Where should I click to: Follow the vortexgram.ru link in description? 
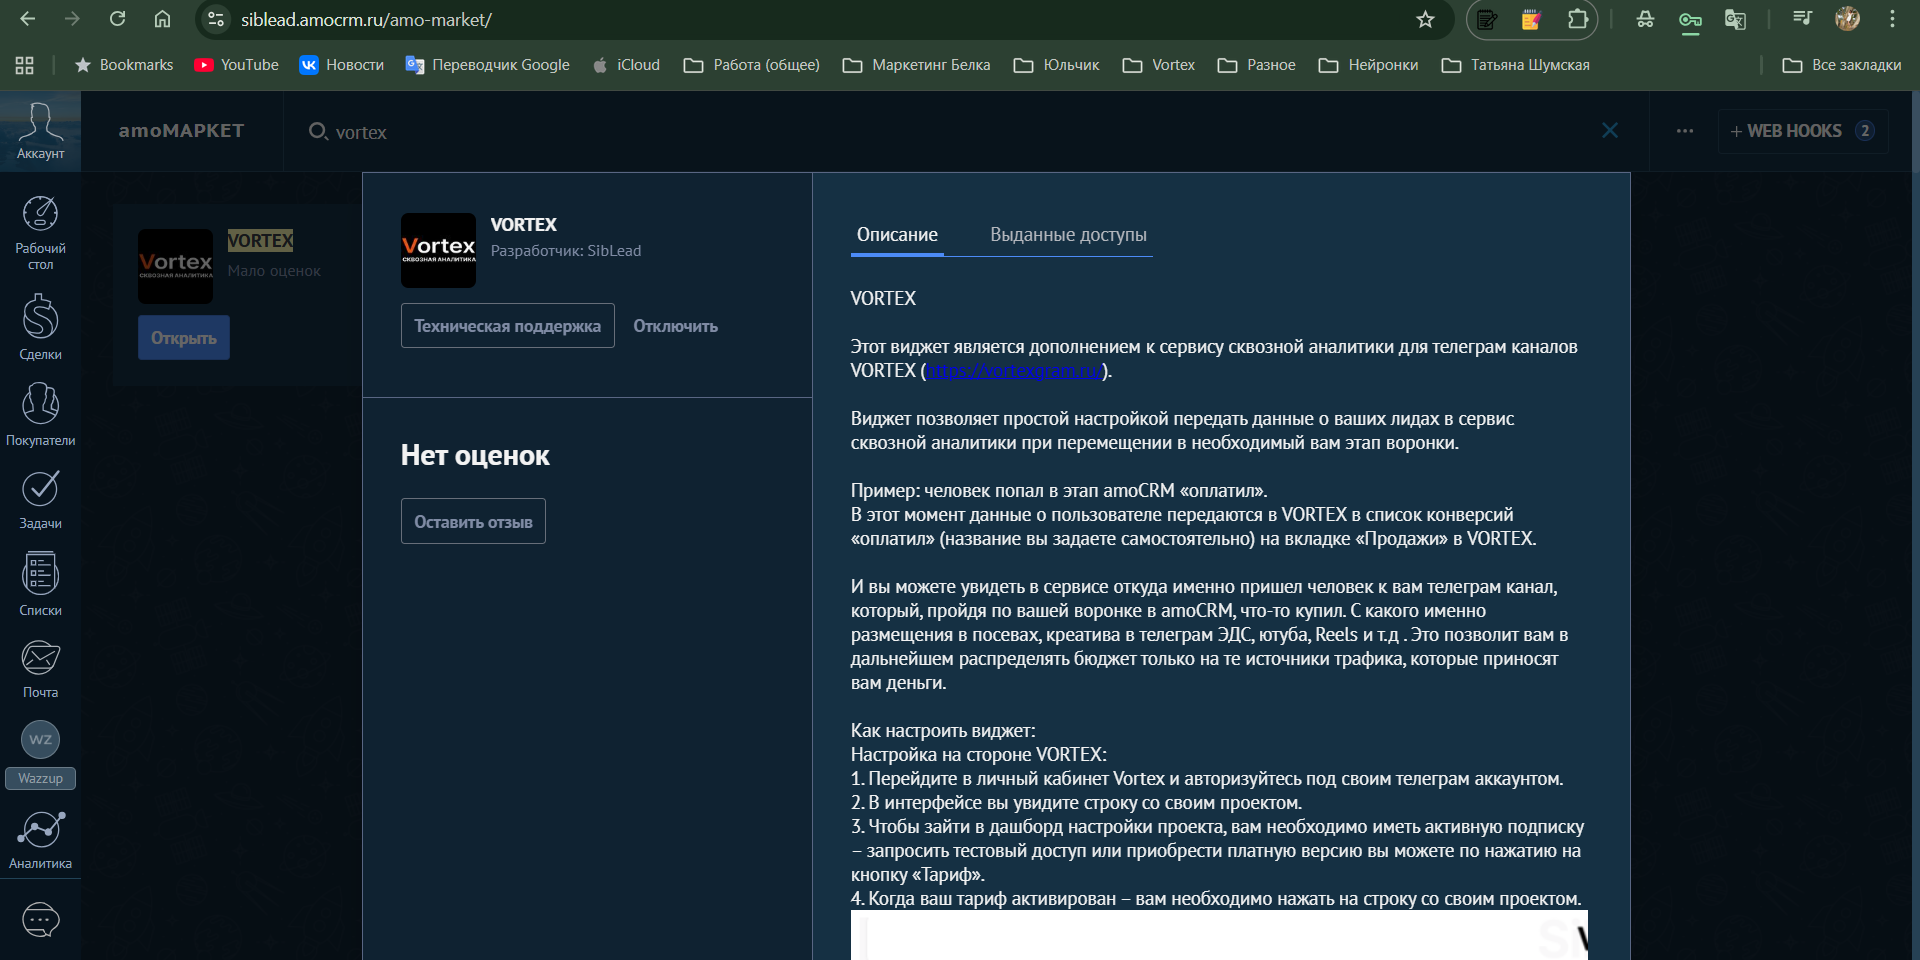1013,370
